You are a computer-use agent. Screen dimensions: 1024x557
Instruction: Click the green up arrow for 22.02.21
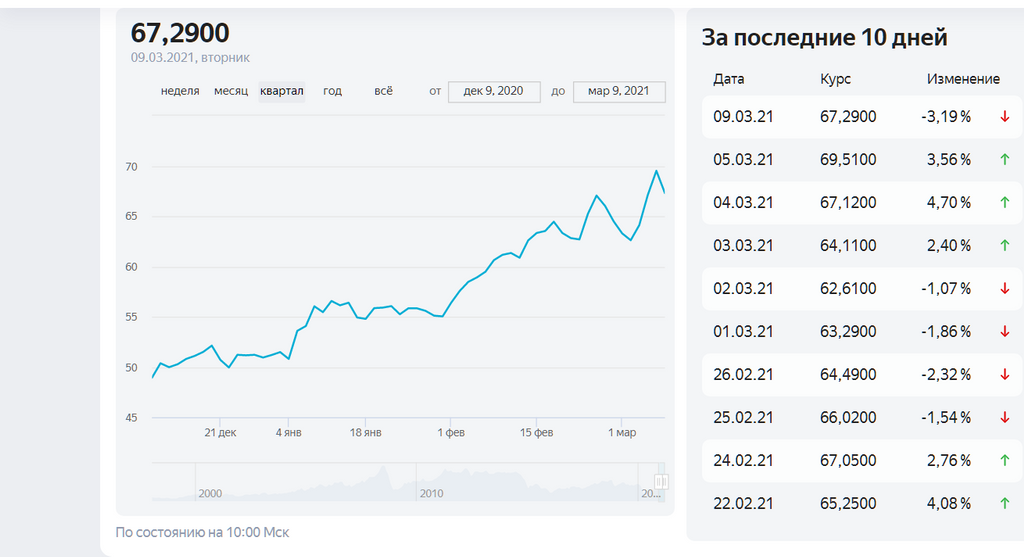coord(1004,504)
